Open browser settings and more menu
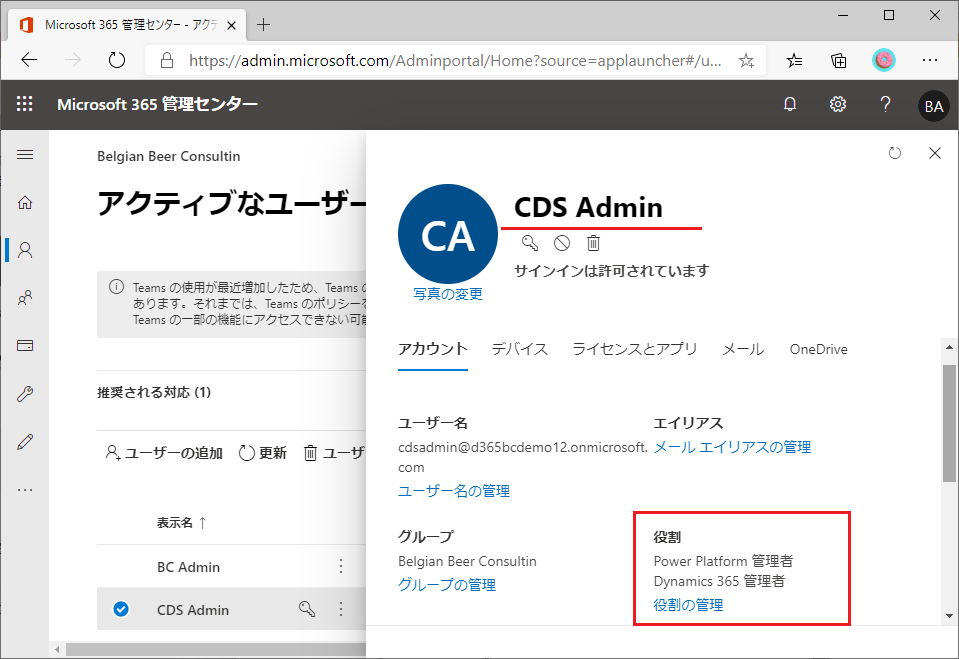Screen dimensions: 959x659 [930, 60]
